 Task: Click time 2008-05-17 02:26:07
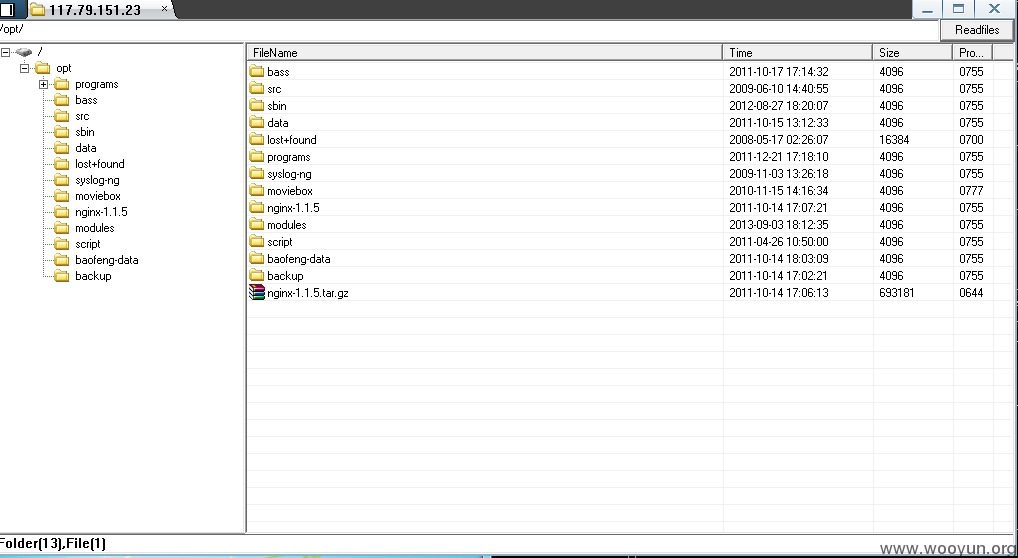click(x=778, y=140)
